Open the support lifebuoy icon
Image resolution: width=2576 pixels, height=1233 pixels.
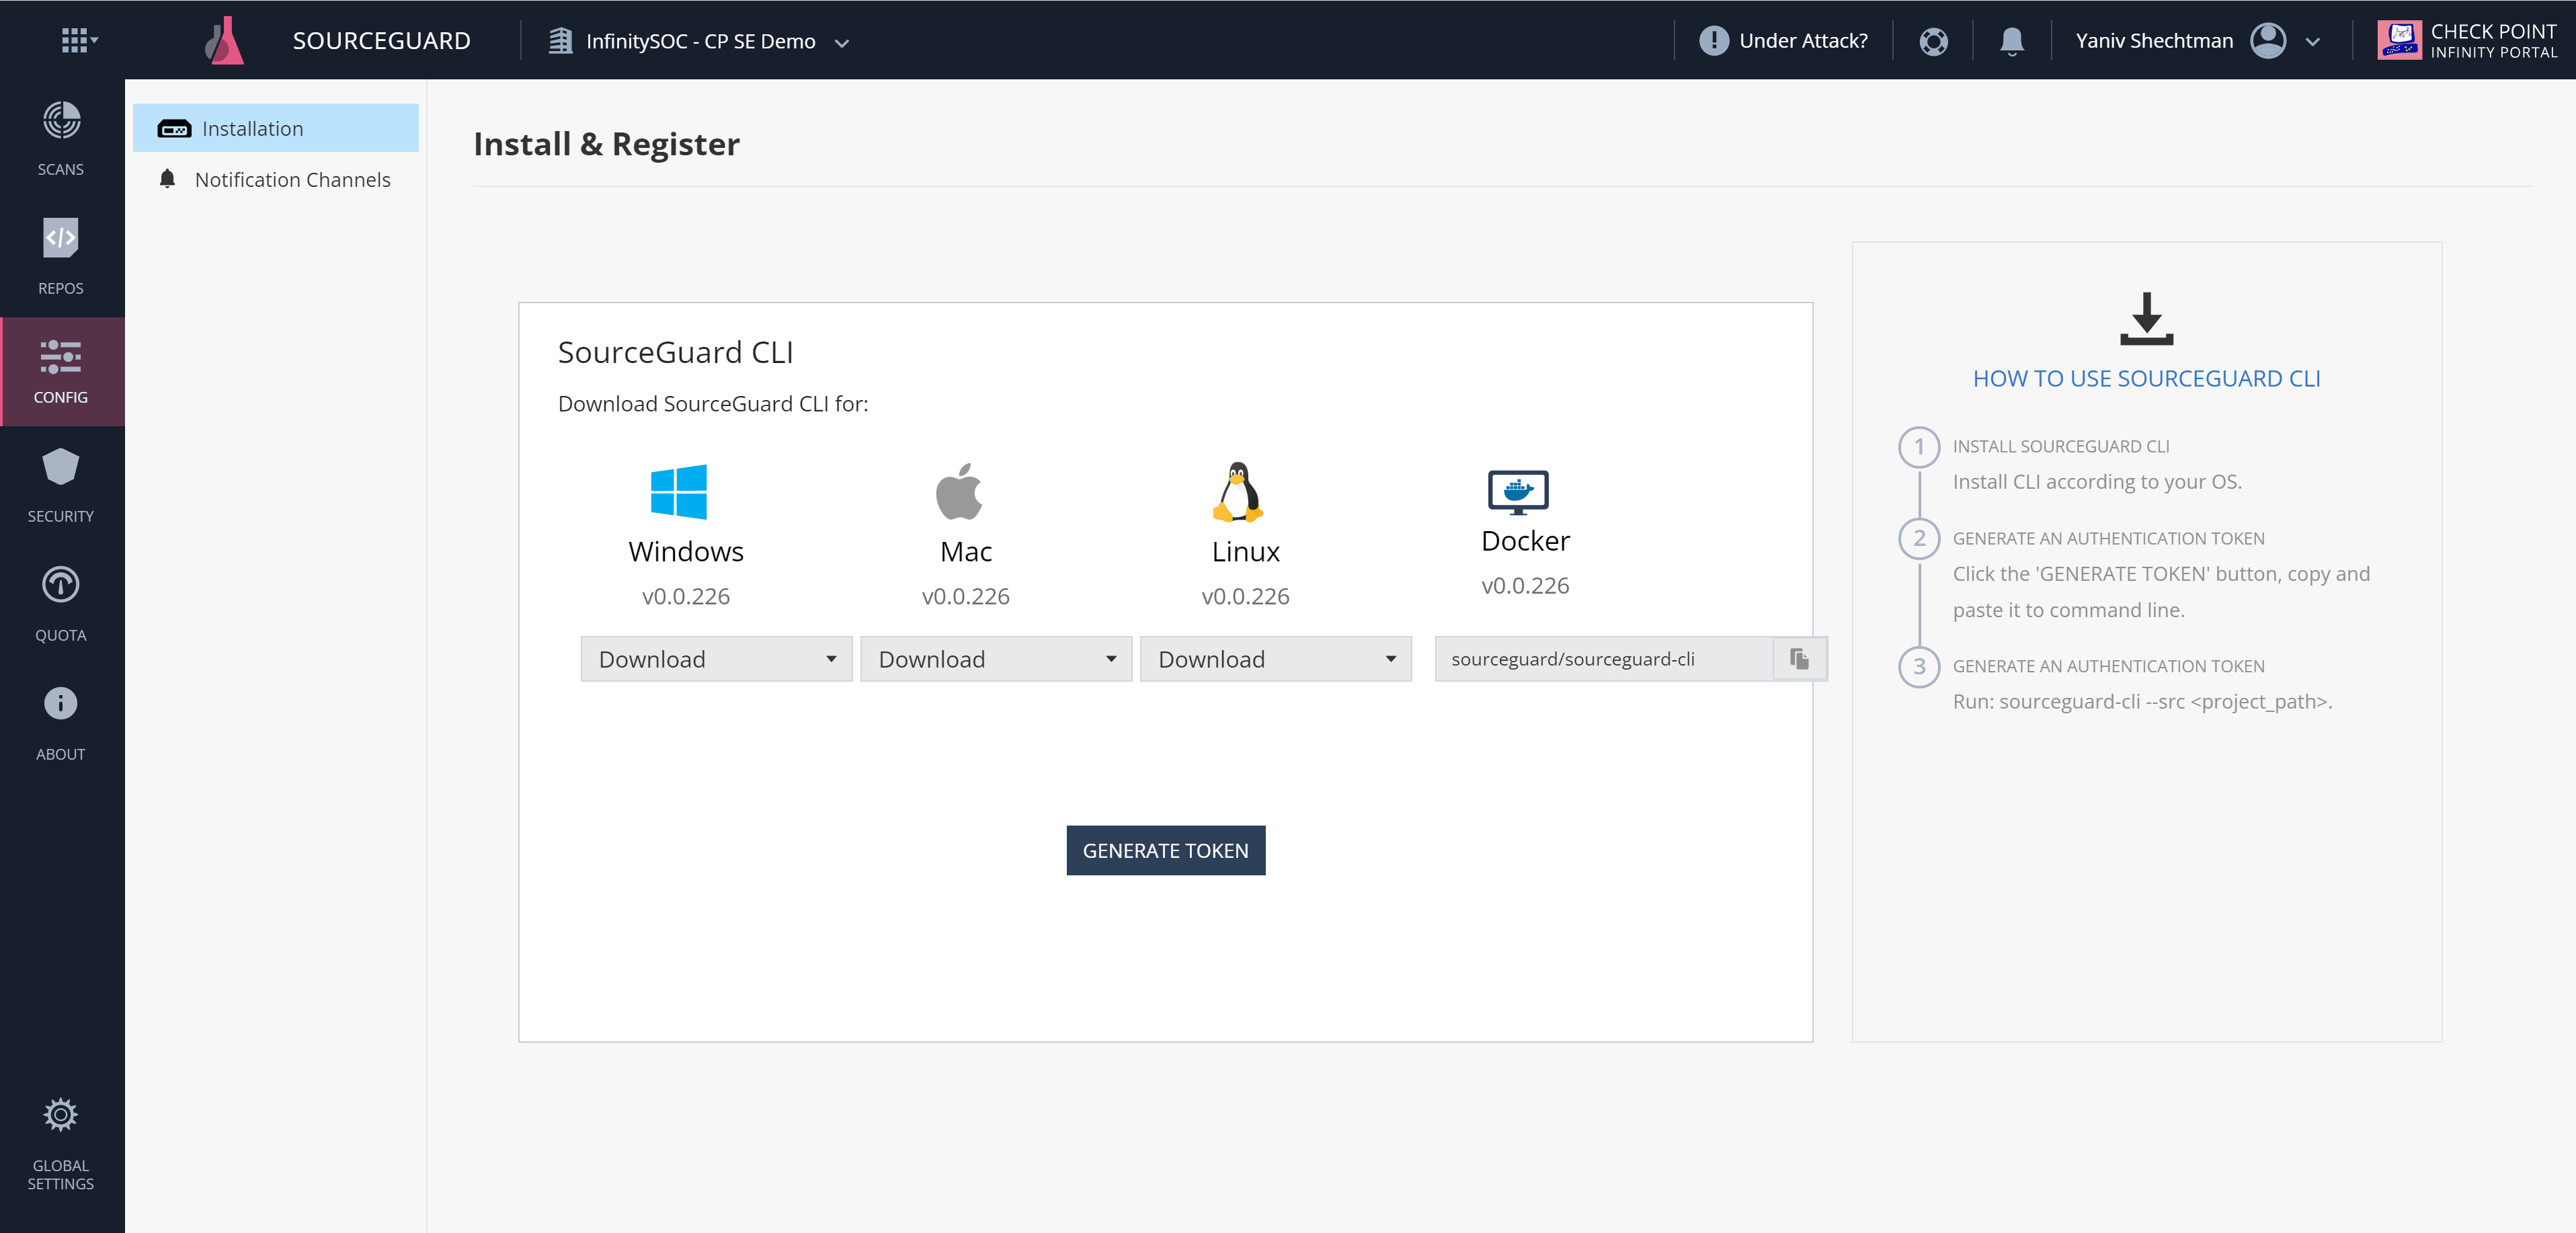pos(1933,41)
